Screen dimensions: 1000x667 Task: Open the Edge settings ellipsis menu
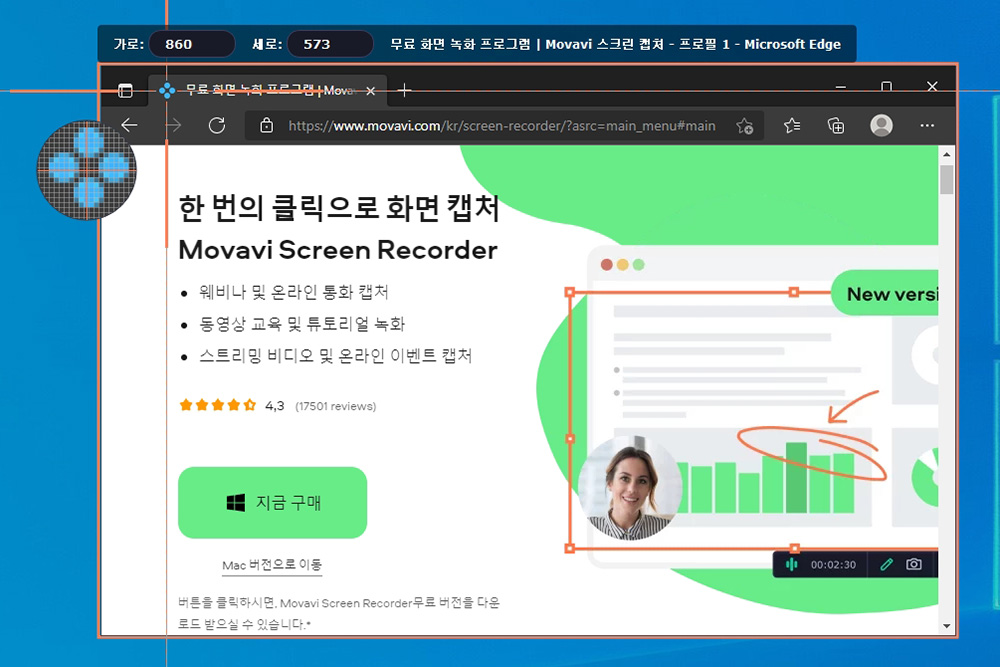pos(927,126)
